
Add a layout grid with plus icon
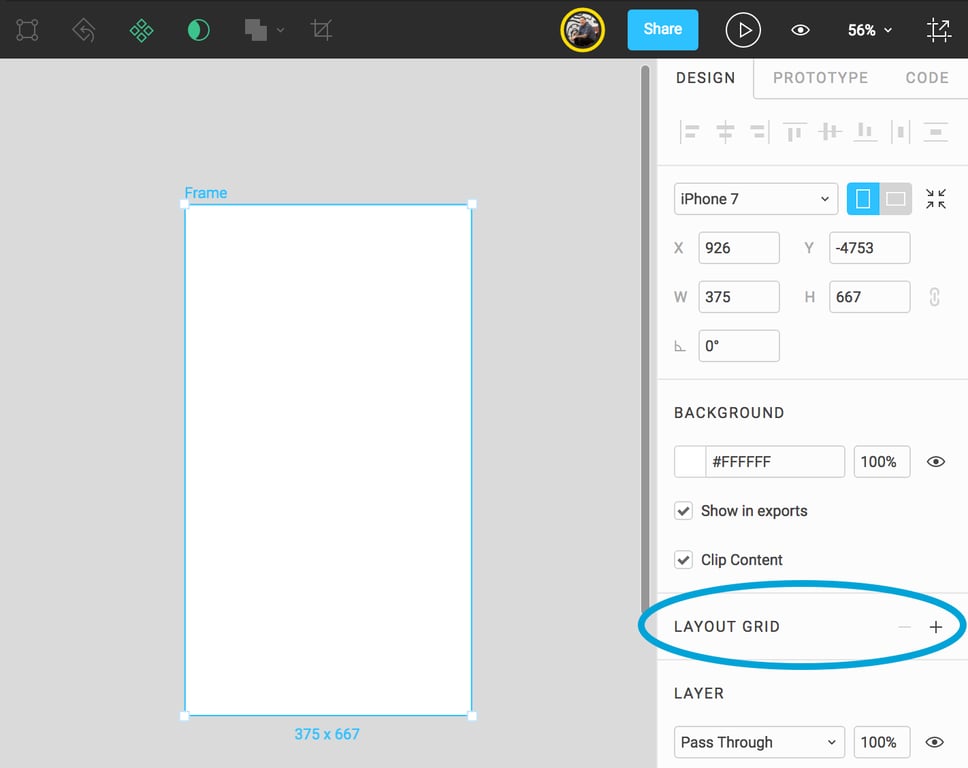(x=936, y=627)
